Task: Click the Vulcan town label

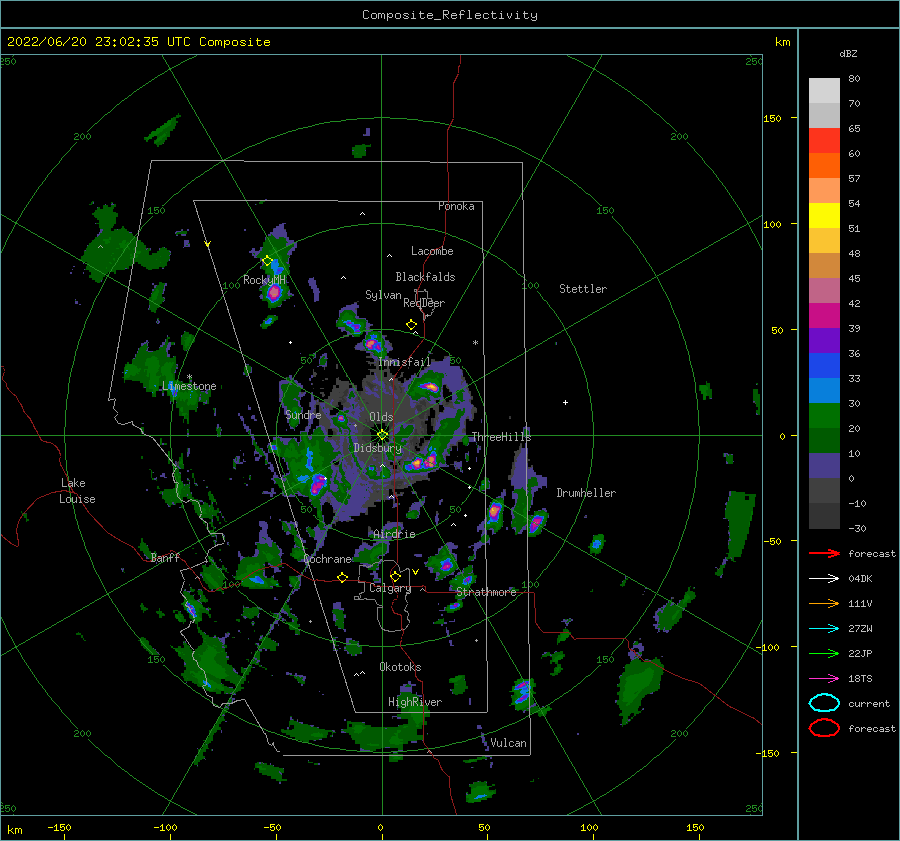Action: coord(508,743)
